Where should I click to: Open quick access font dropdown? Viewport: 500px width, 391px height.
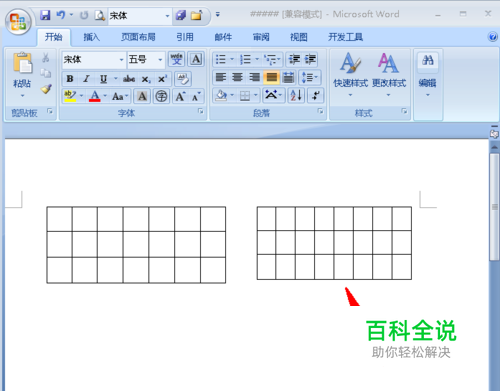click(167, 16)
